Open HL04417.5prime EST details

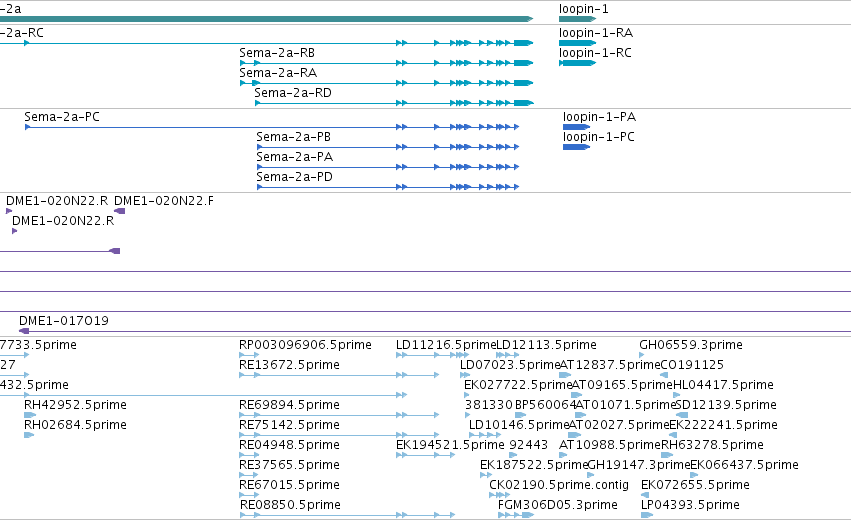(676, 395)
